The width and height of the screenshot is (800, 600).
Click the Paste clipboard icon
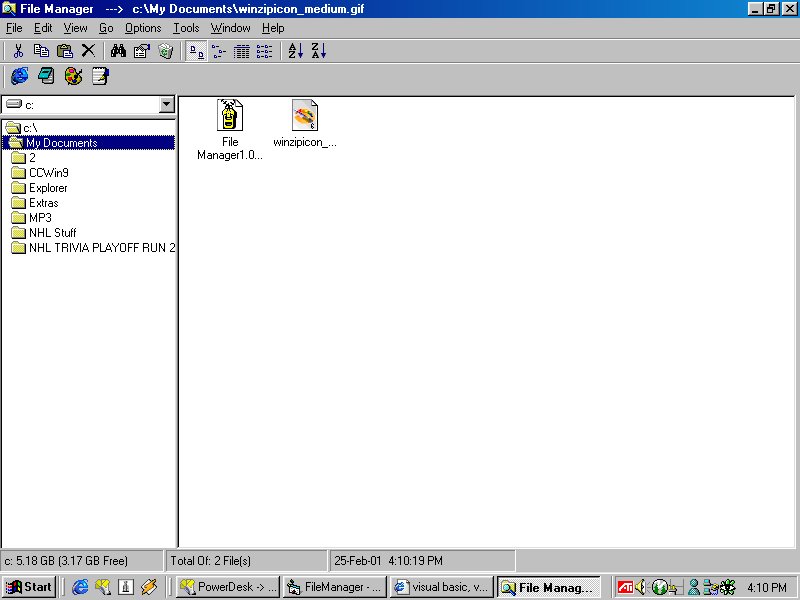coord(65,51)
